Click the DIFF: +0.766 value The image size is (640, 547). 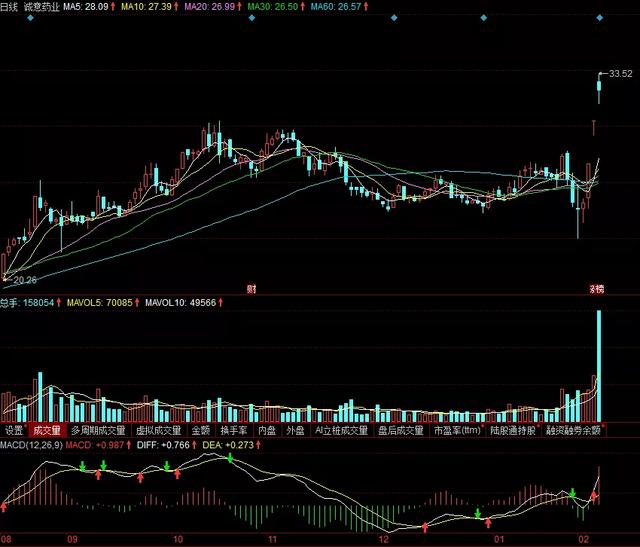coord(164,445)
